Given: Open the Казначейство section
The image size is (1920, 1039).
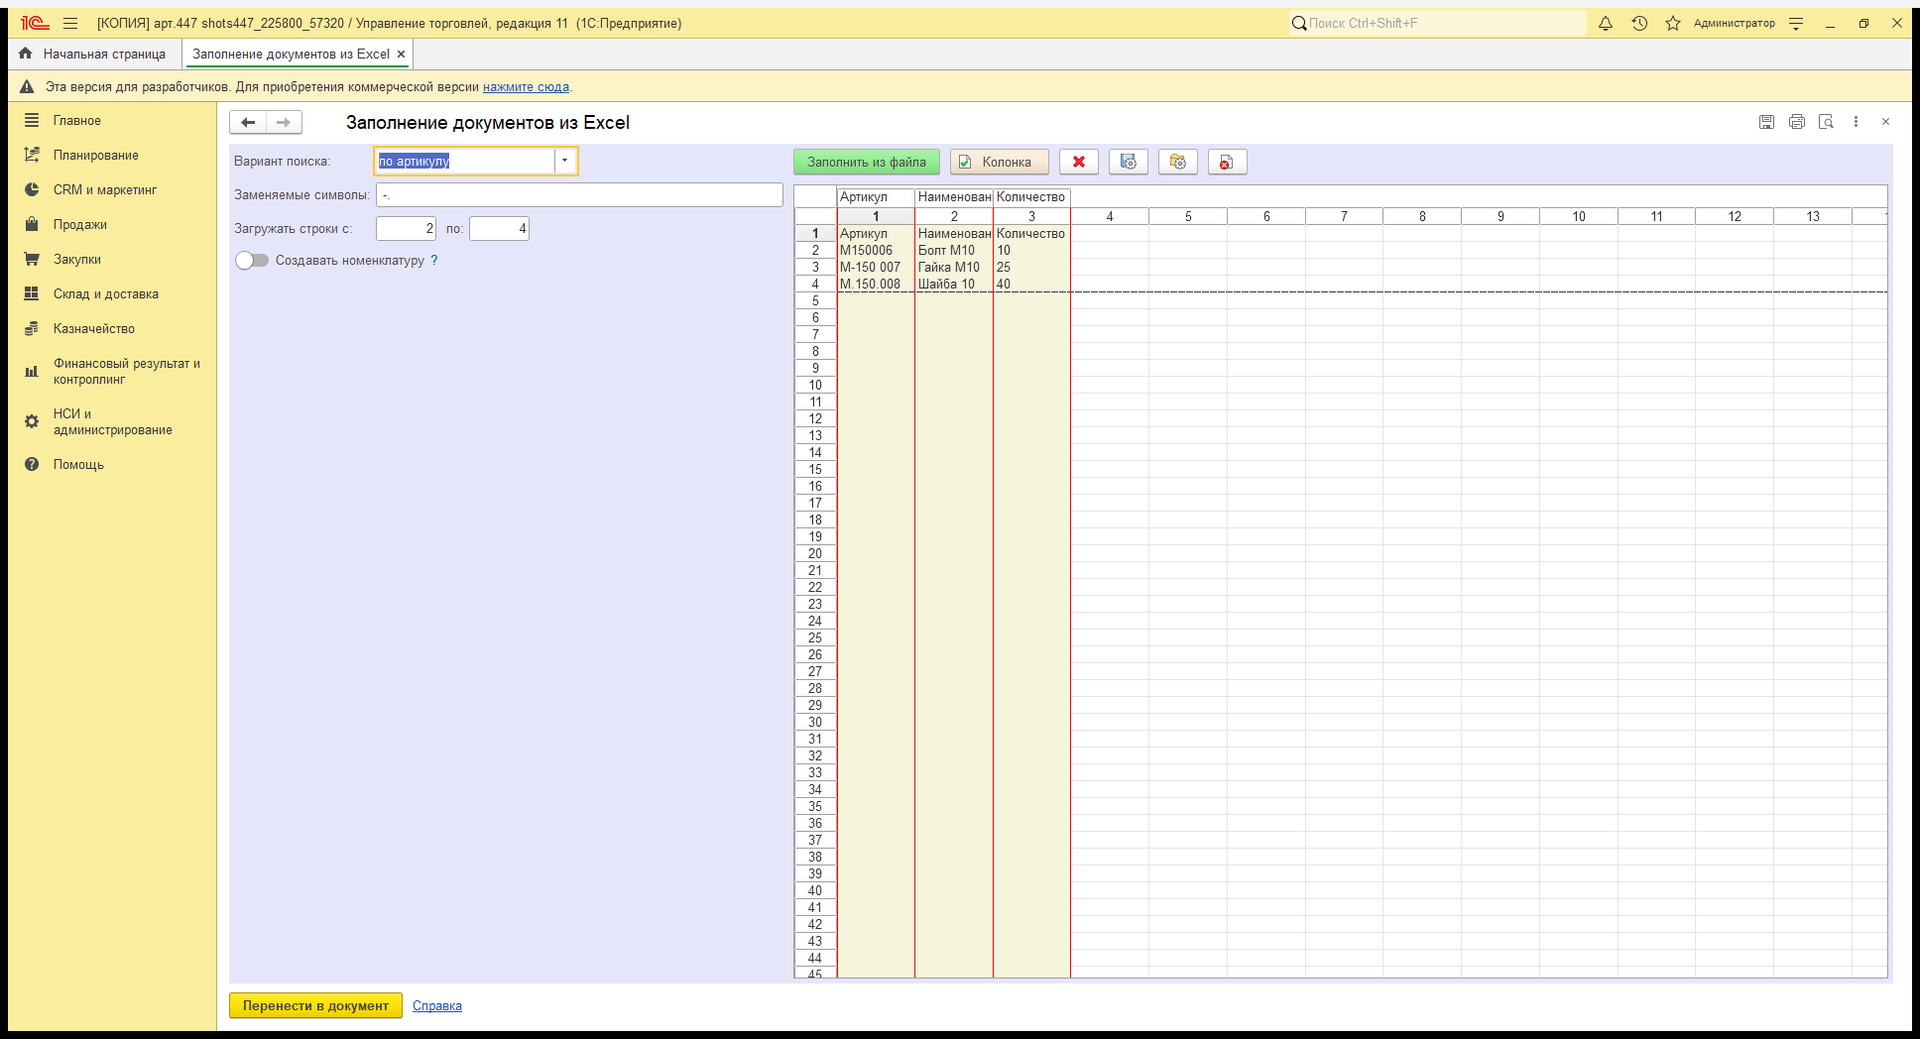Looking at the screenshot, I should coord(94,329).
